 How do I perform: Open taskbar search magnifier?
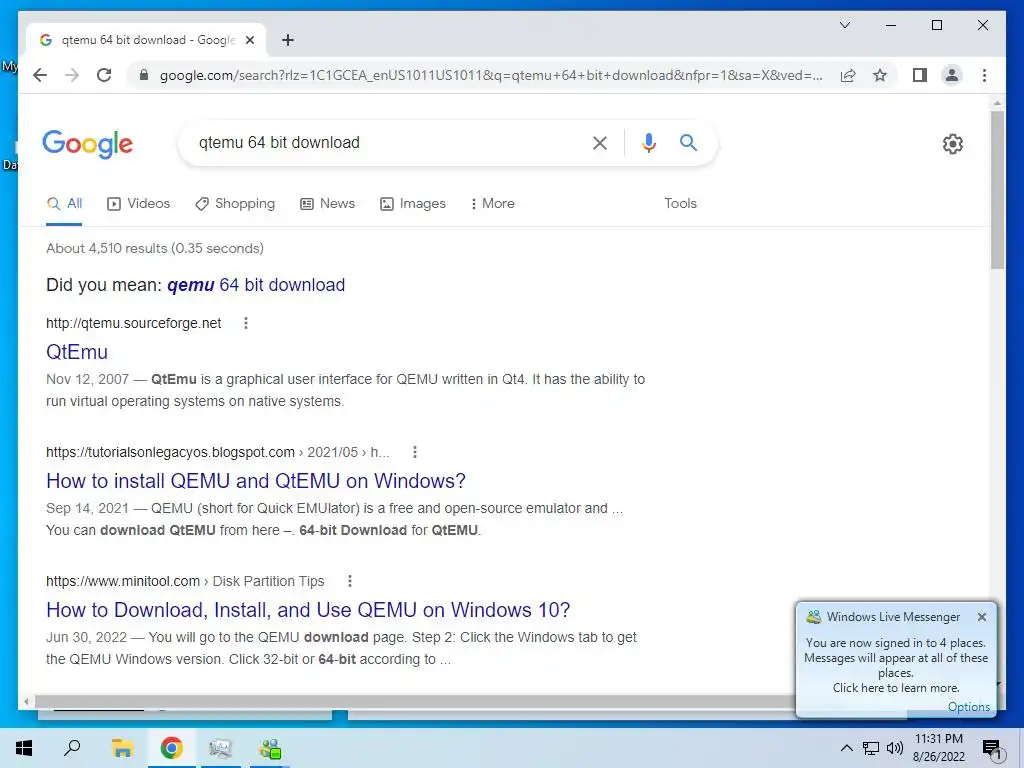72,748
